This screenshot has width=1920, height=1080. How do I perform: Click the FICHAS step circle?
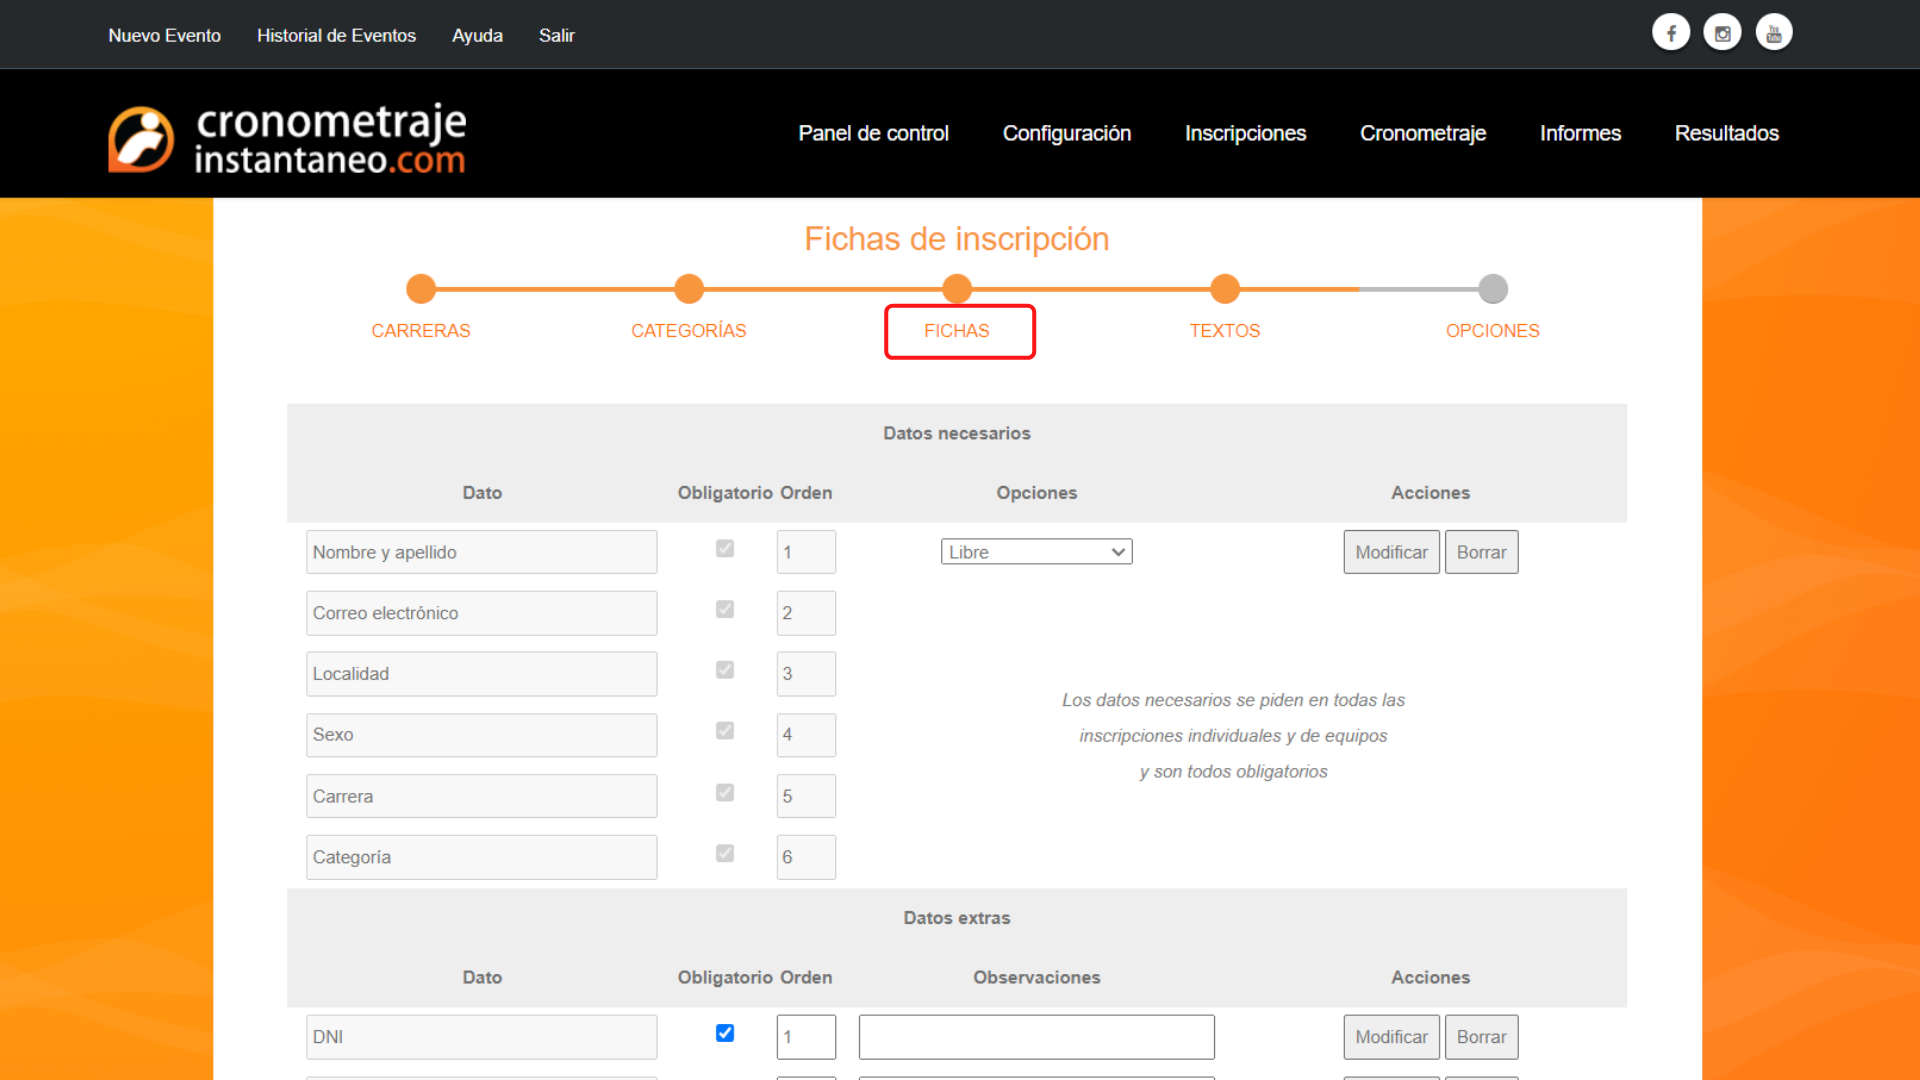956,288
